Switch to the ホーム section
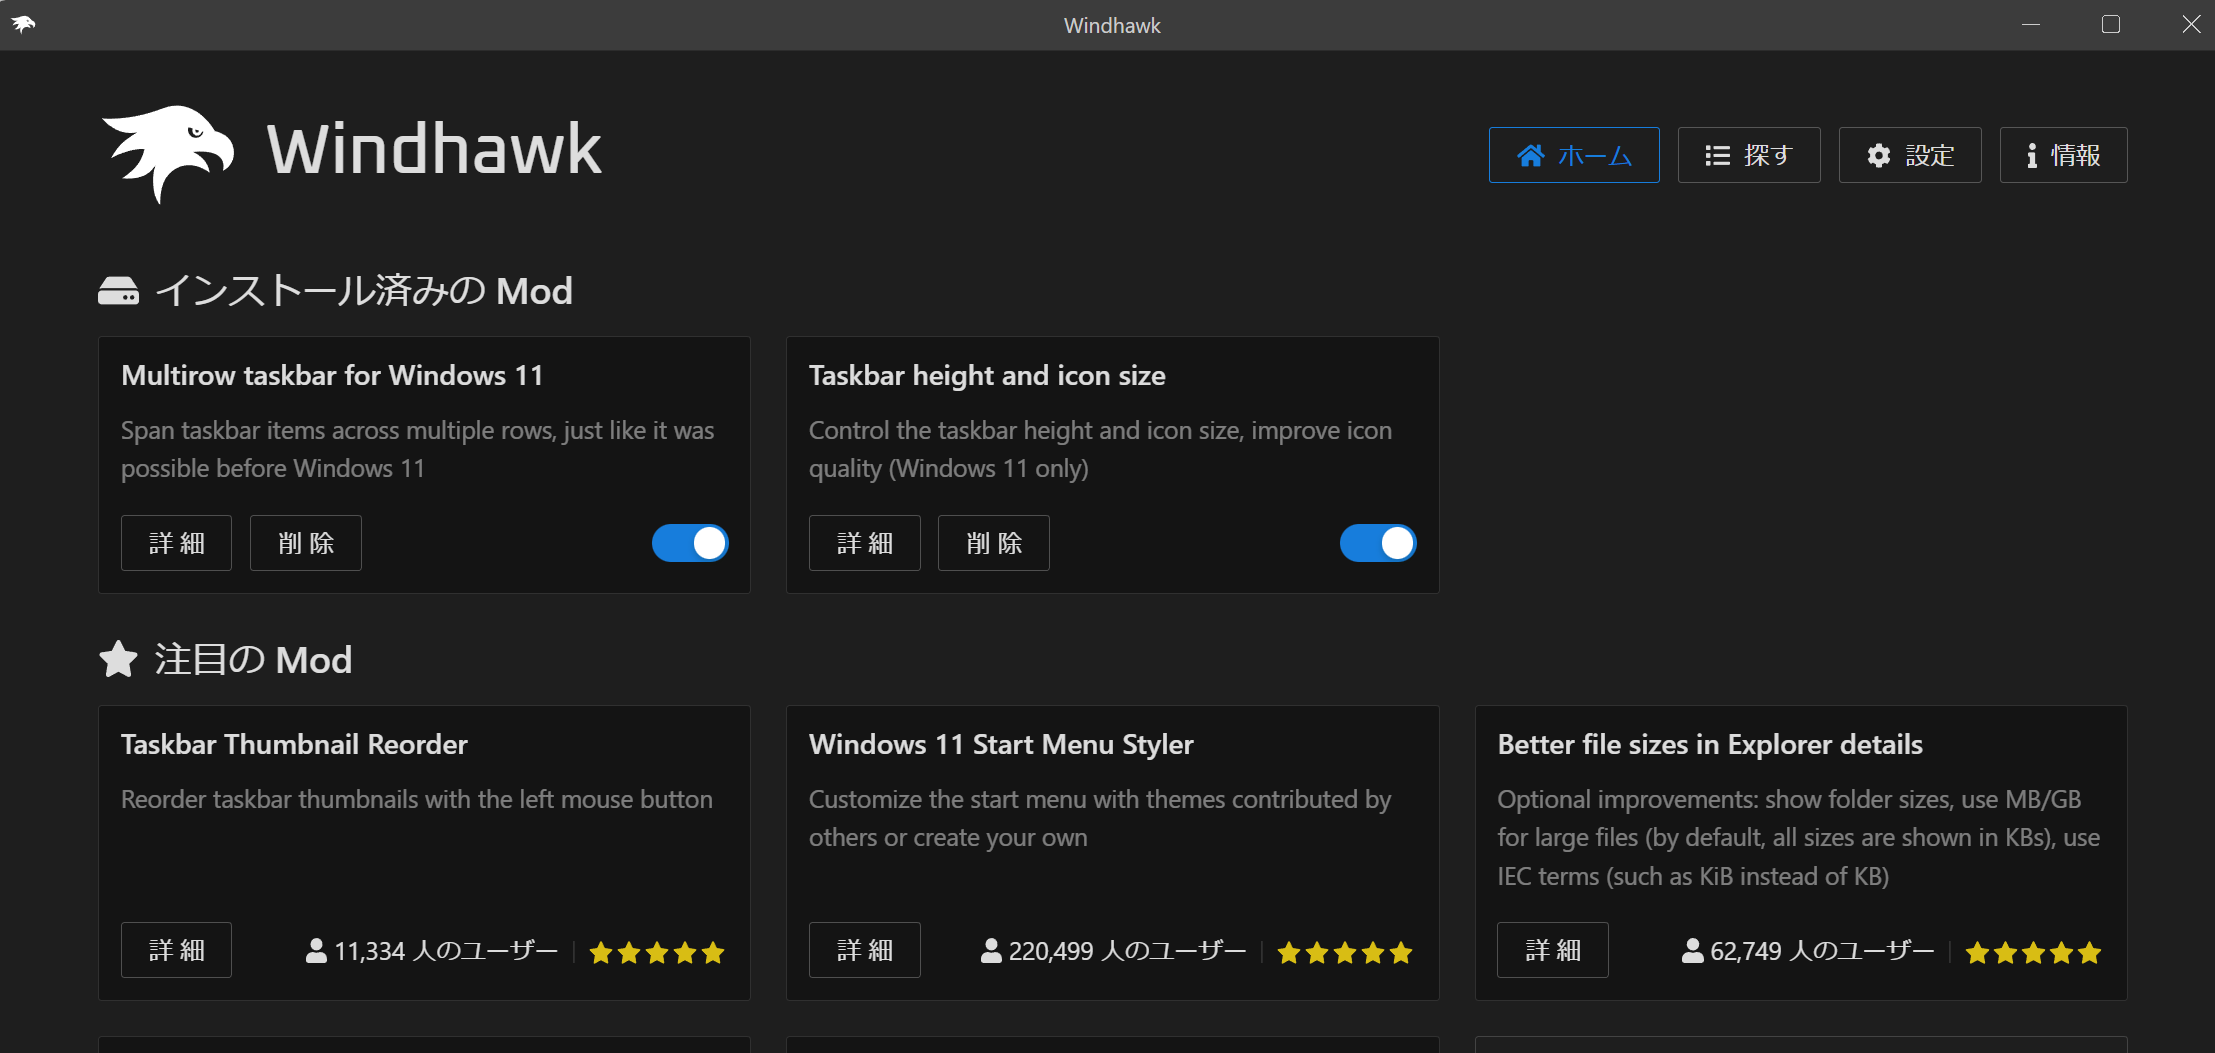The image size is (2215, 1053). click(1574, 155)
